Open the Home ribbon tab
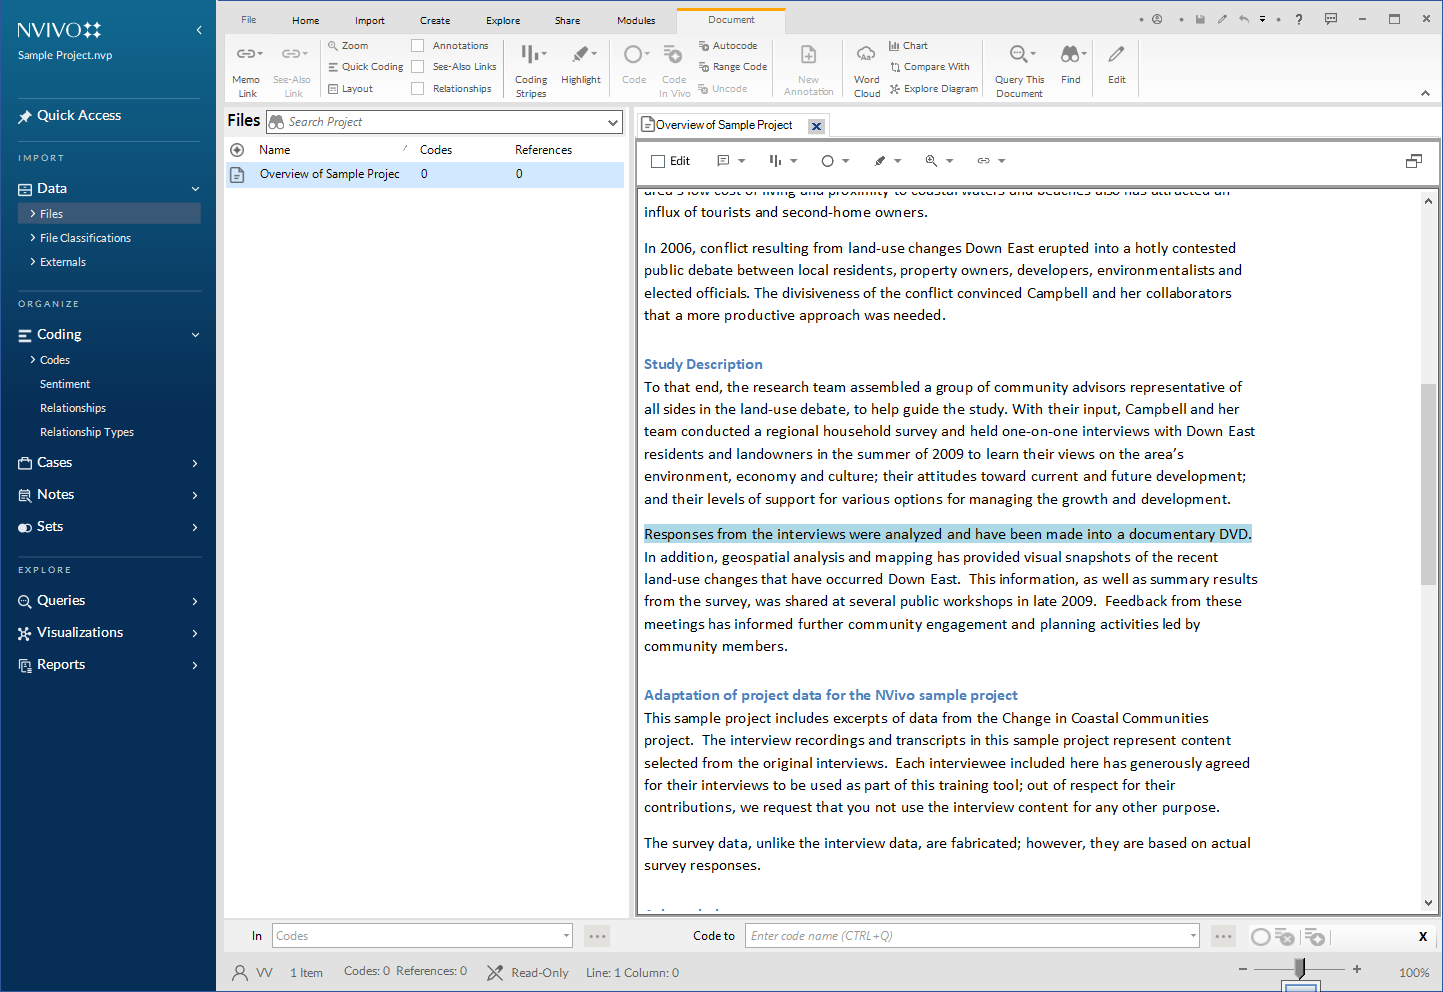The width and height of the screenshot is (1443, 992). [x=306, y=20]
